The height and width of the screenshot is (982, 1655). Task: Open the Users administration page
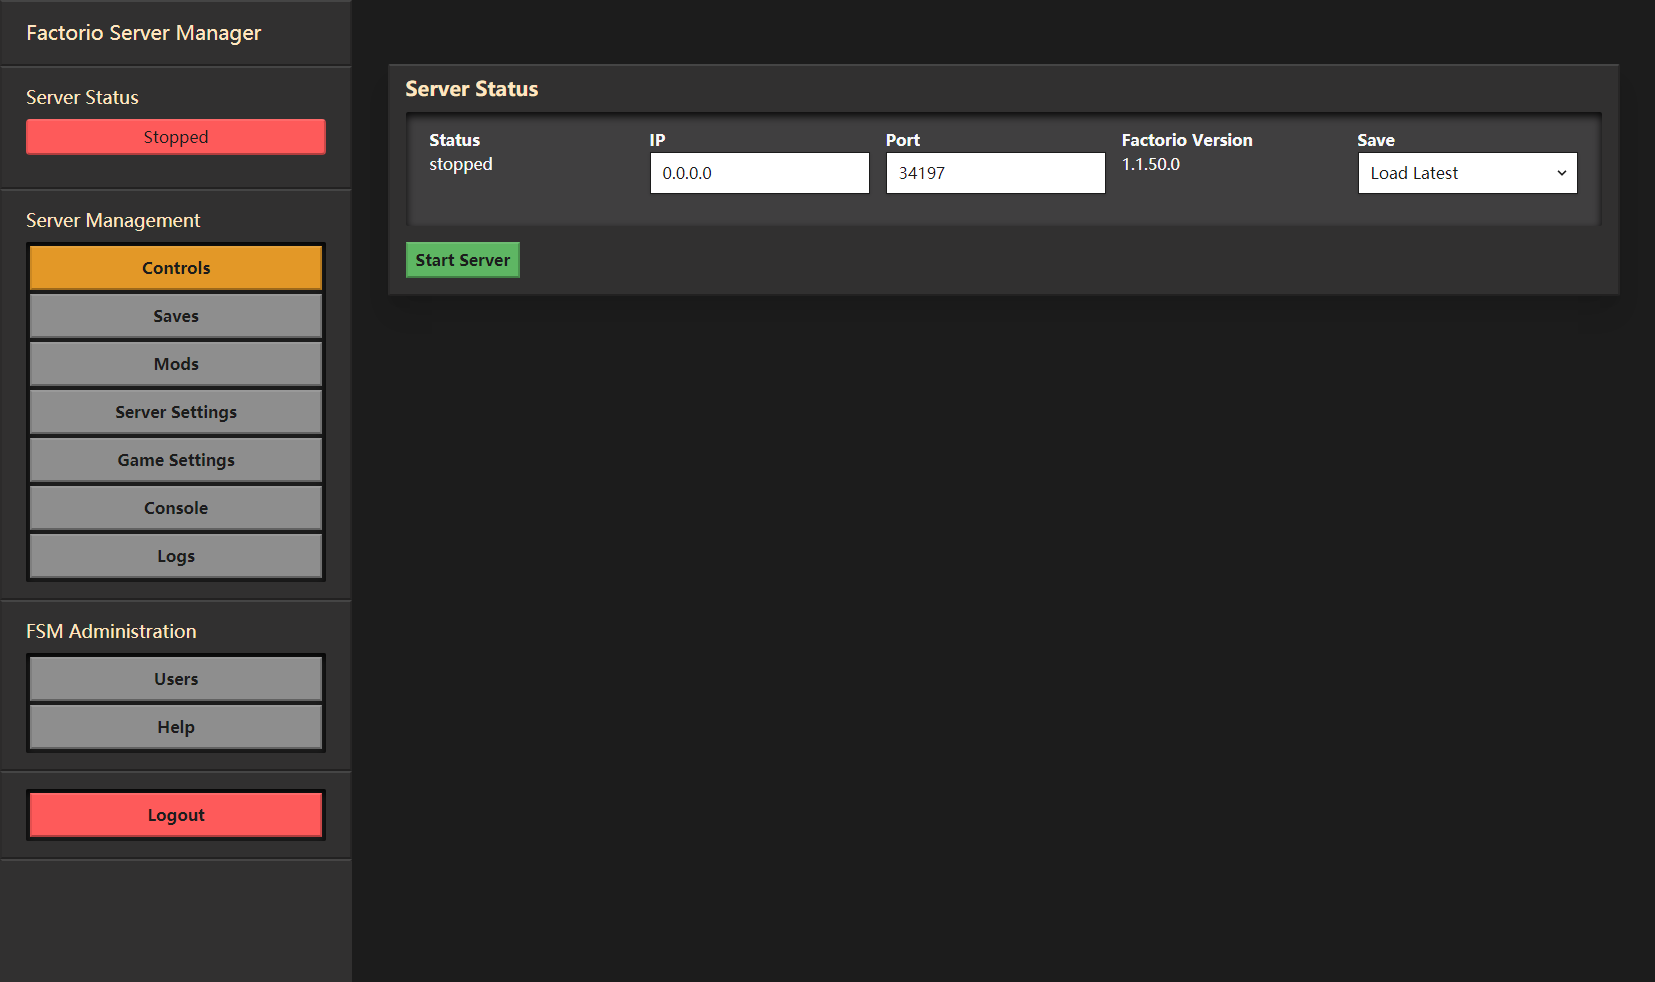tap(176, 679)
